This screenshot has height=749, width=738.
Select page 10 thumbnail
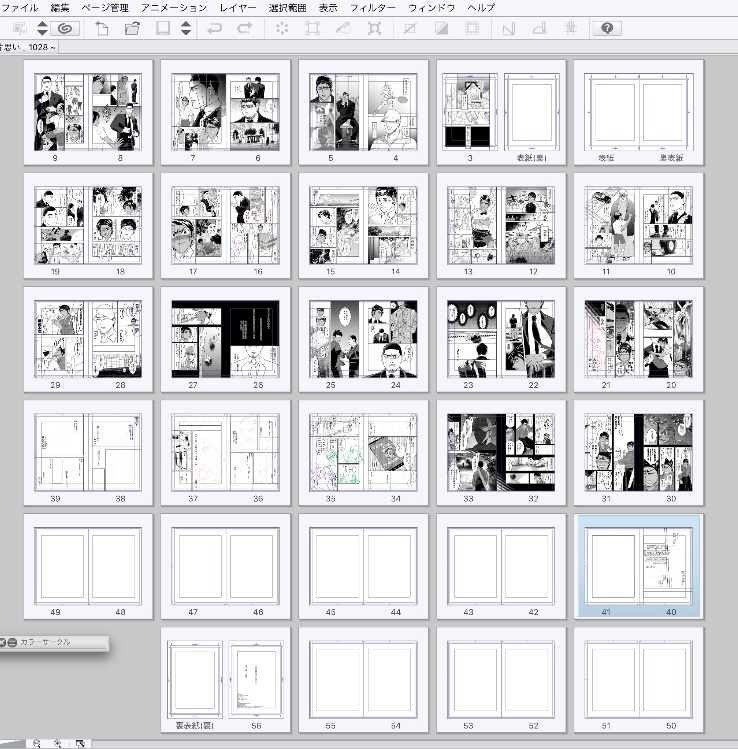pyautogui.click(x=666, y=225)
